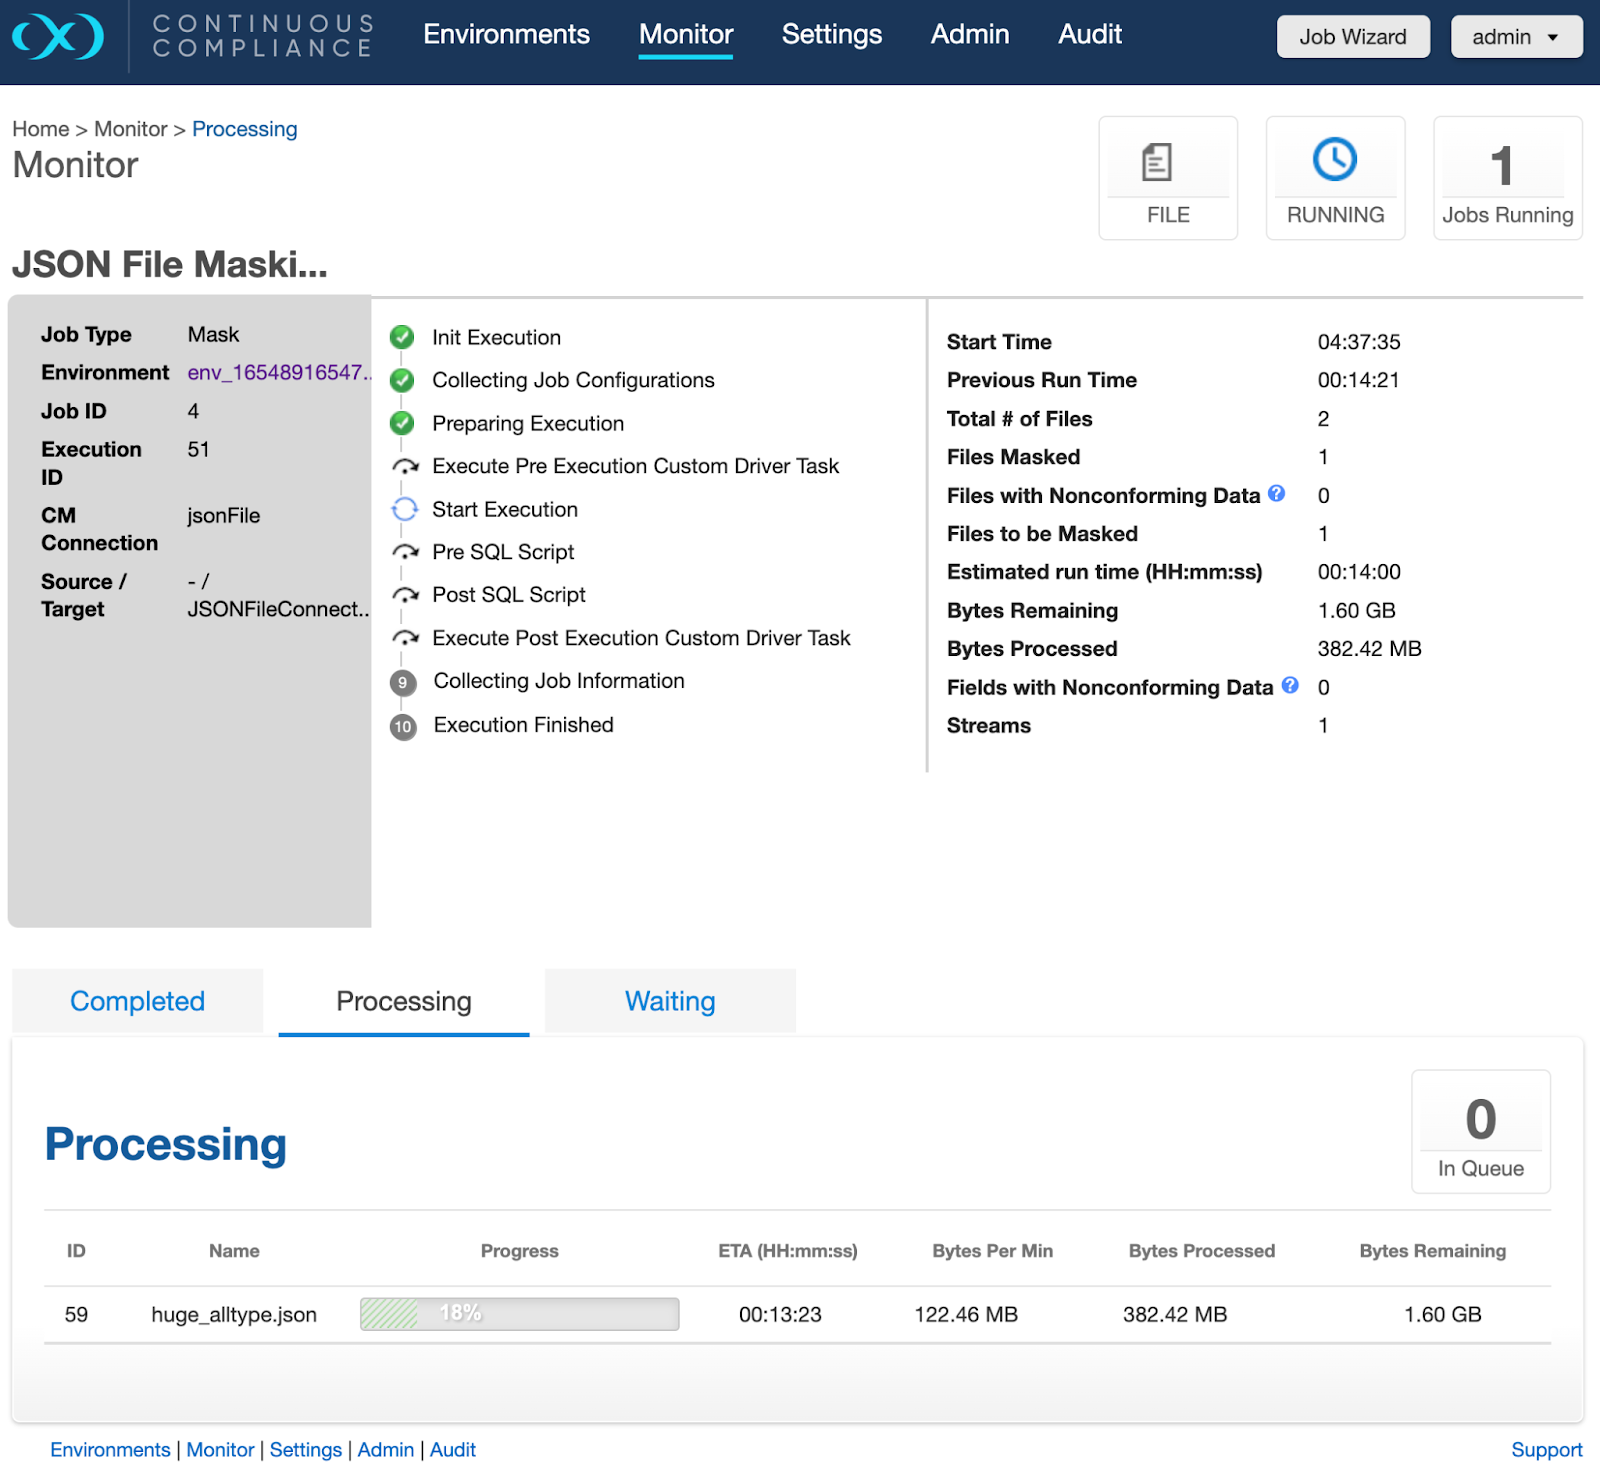Image resolution: width=1600 pixels, height=1470 pixels.
Task: Click step 10 Execution Finished icon
Action: pyautogui.click(x=402, y=726)
